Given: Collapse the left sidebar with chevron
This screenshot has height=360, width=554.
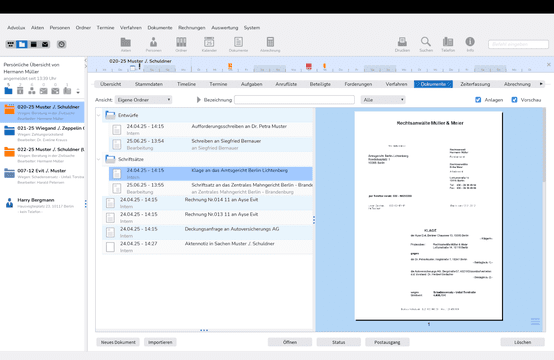Looking at the screenshot, I should (x=86, y=61).
